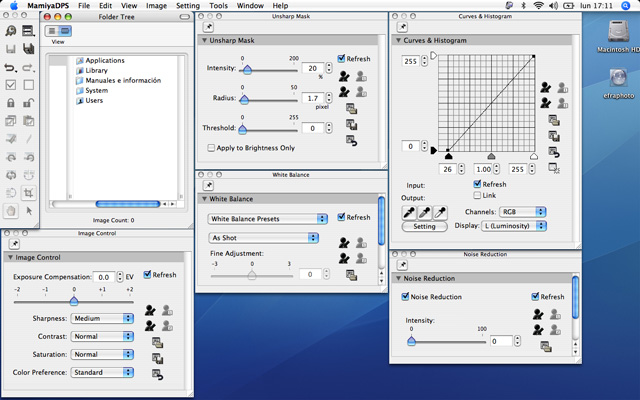Open the Window menu

click(x=250, y=6)
